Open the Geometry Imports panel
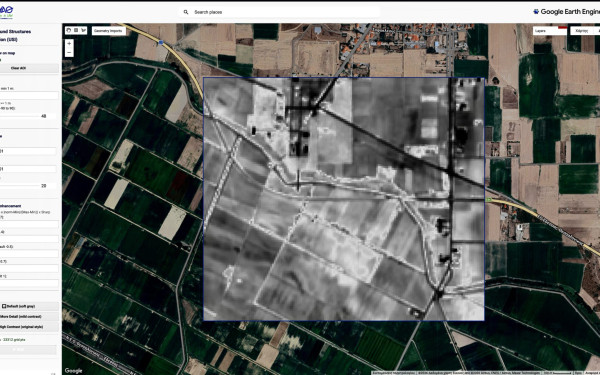The width and height of the screenshot is (600, 375). (x=109, y=31)
